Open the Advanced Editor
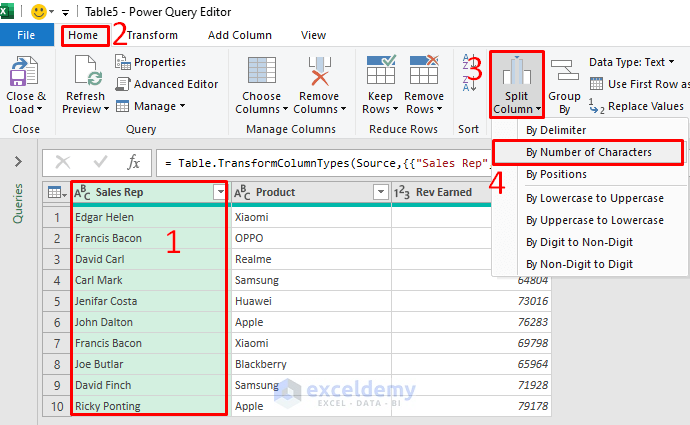The width and height of the screenshot is (690, 425). point(167,84)
